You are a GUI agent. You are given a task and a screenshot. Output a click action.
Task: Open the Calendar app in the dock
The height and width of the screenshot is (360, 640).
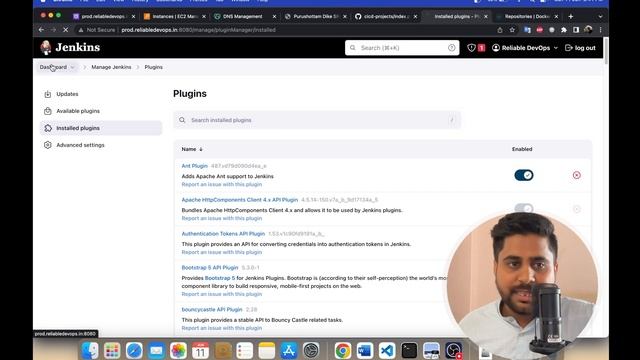200,350
